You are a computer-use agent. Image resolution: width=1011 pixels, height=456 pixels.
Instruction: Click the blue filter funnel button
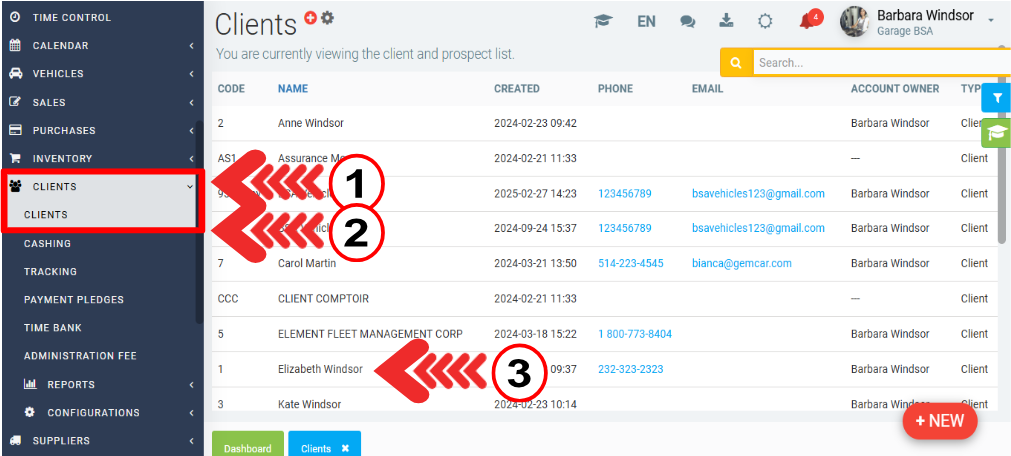point(996,98)
